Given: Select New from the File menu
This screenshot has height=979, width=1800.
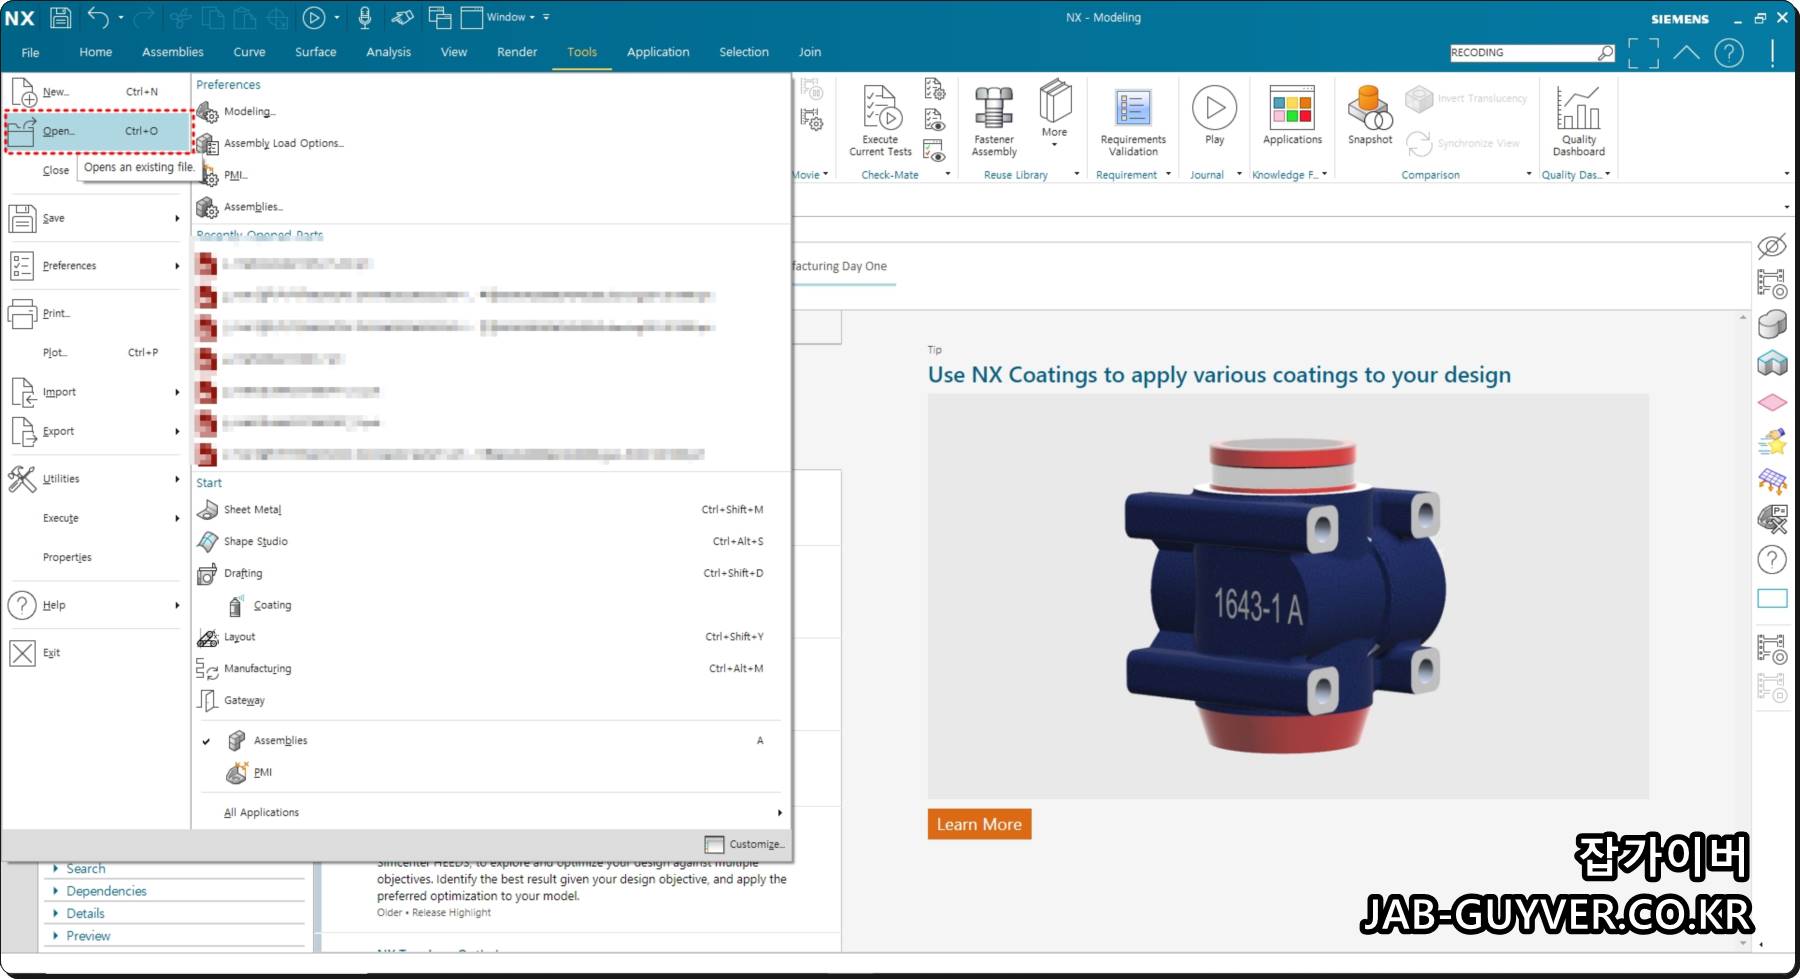Looking at the screenshot, I should click(x=96, y=92).
